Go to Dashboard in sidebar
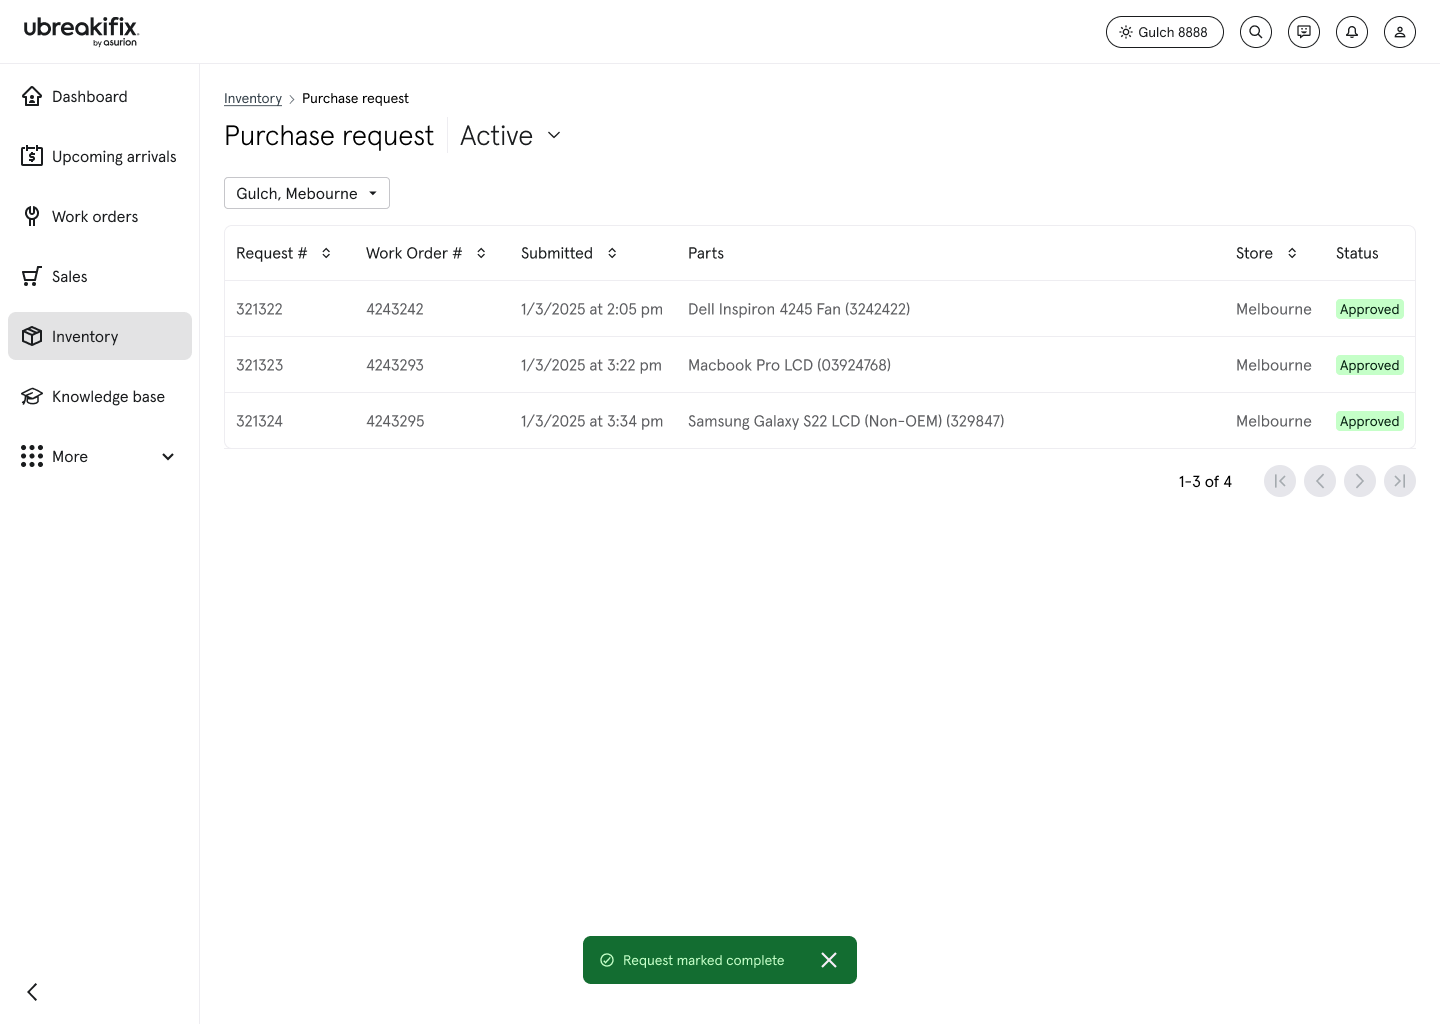Screen dimensions: 1440x1024 100,96
